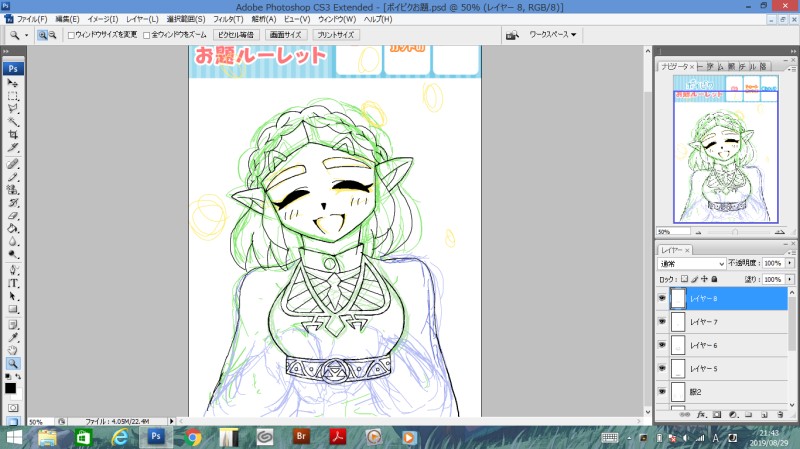800x449 pixels.
Task: Hide レイヤー 6 with eye icon
Action: pos(662,345)
